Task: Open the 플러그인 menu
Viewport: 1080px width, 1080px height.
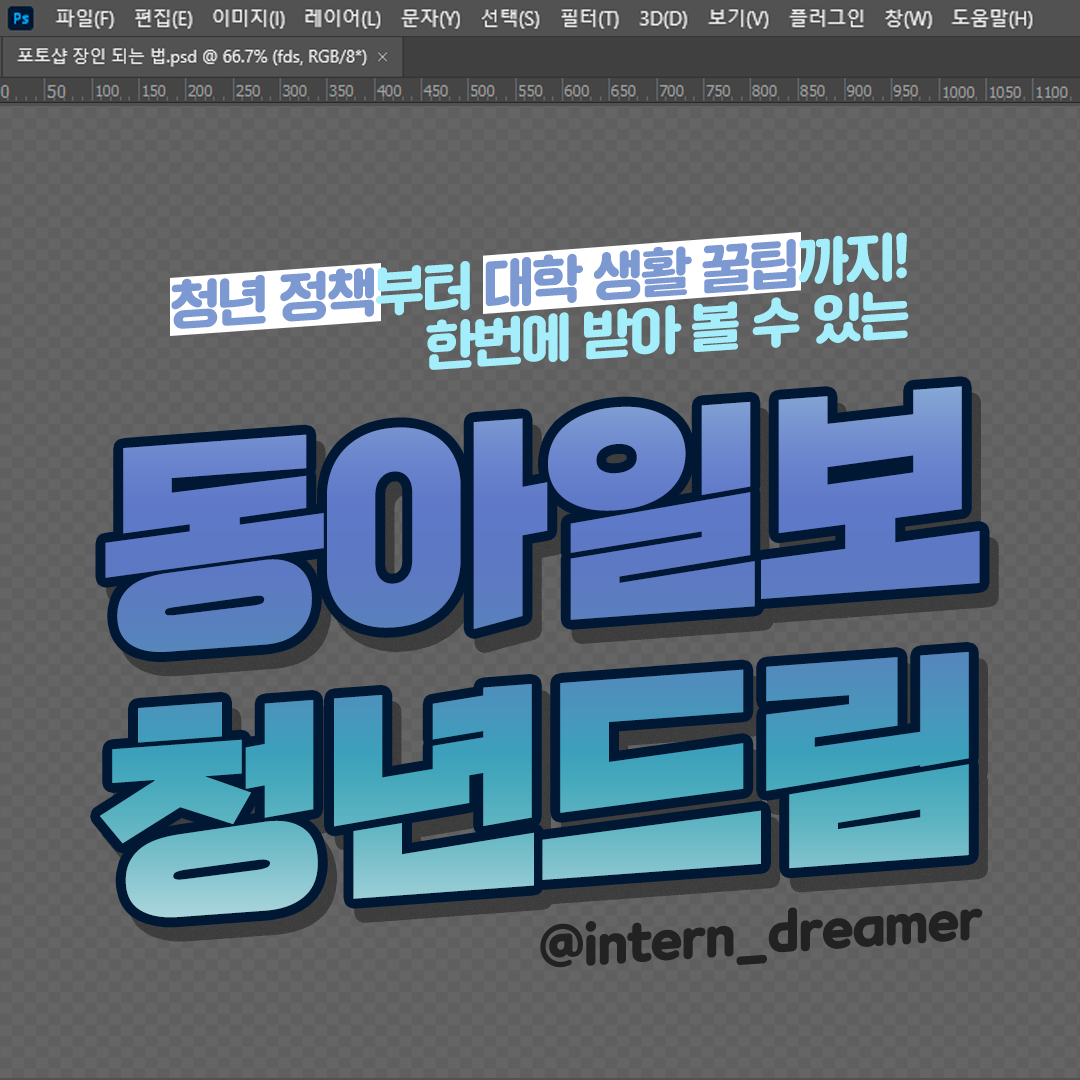Action: pos(826,19)
